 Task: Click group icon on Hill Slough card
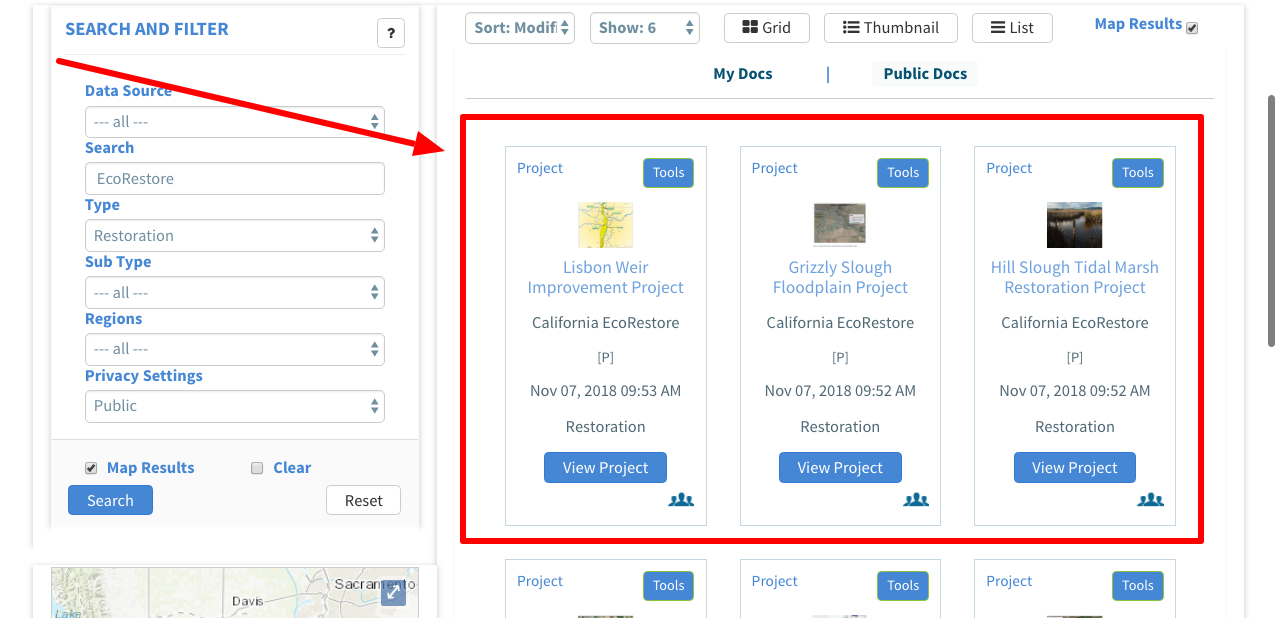[1150, 500]
